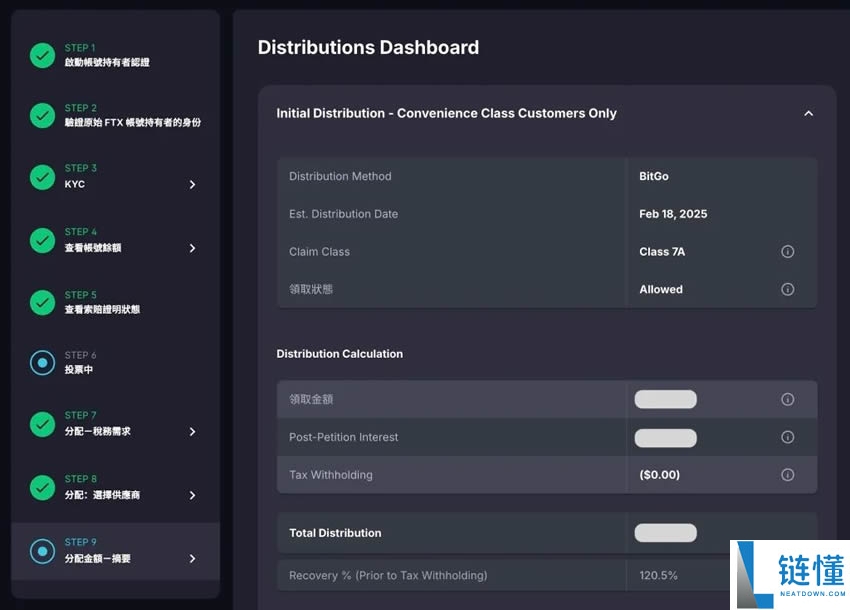Click the blue status circle on STEP 9
This screenshot has width=850, height=610.
(x=42, y=550)
